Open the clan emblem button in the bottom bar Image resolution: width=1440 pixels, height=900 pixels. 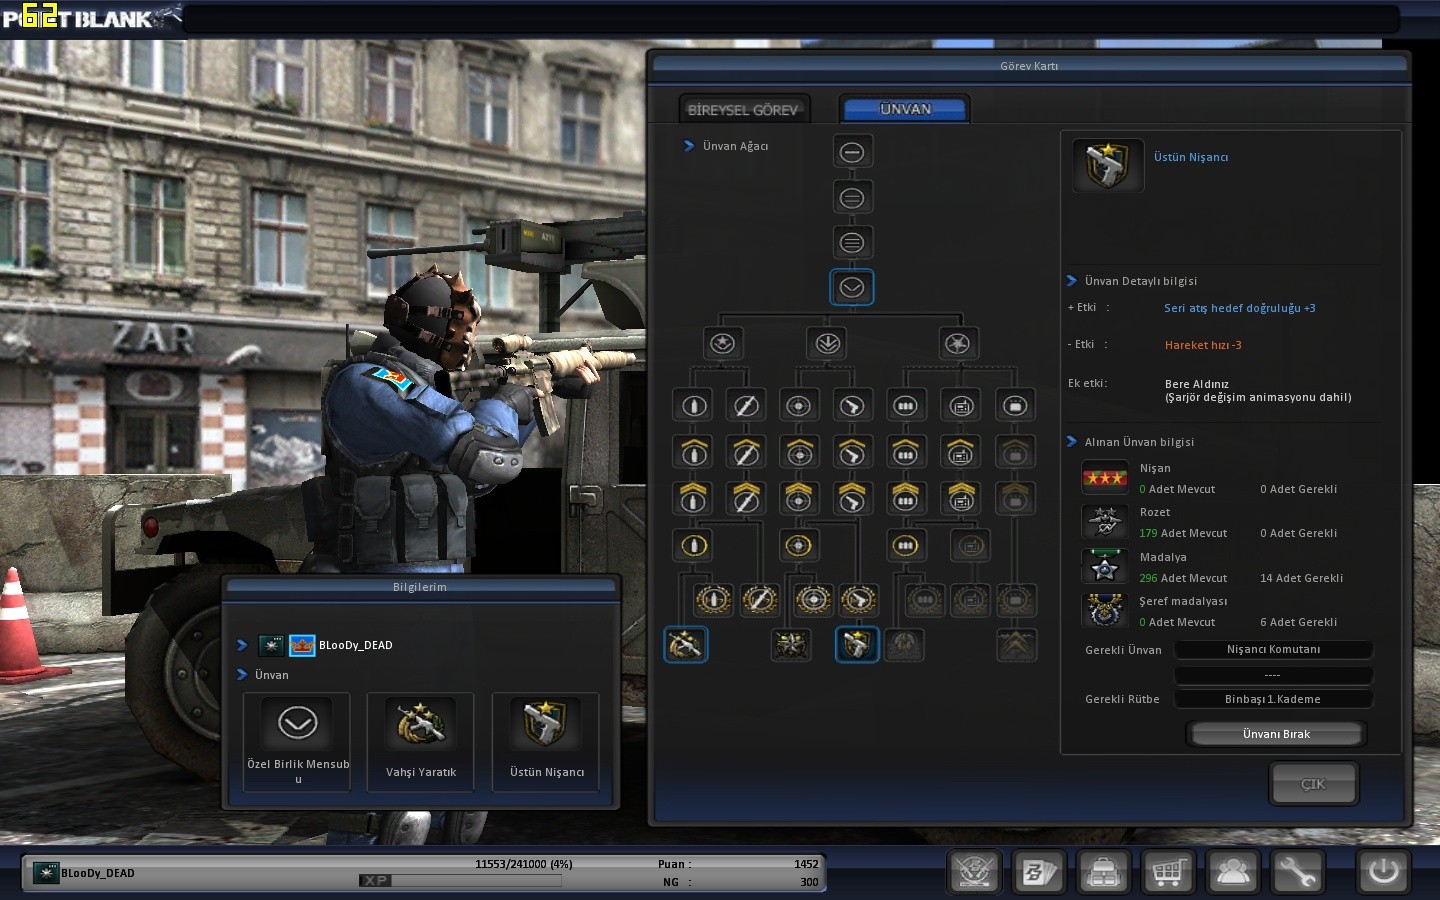tap(974, 872)
